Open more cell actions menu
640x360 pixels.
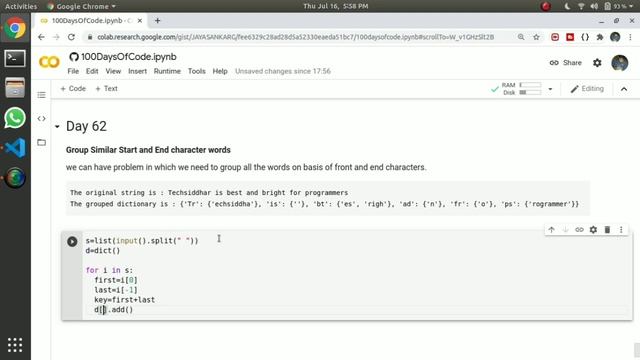621,230
